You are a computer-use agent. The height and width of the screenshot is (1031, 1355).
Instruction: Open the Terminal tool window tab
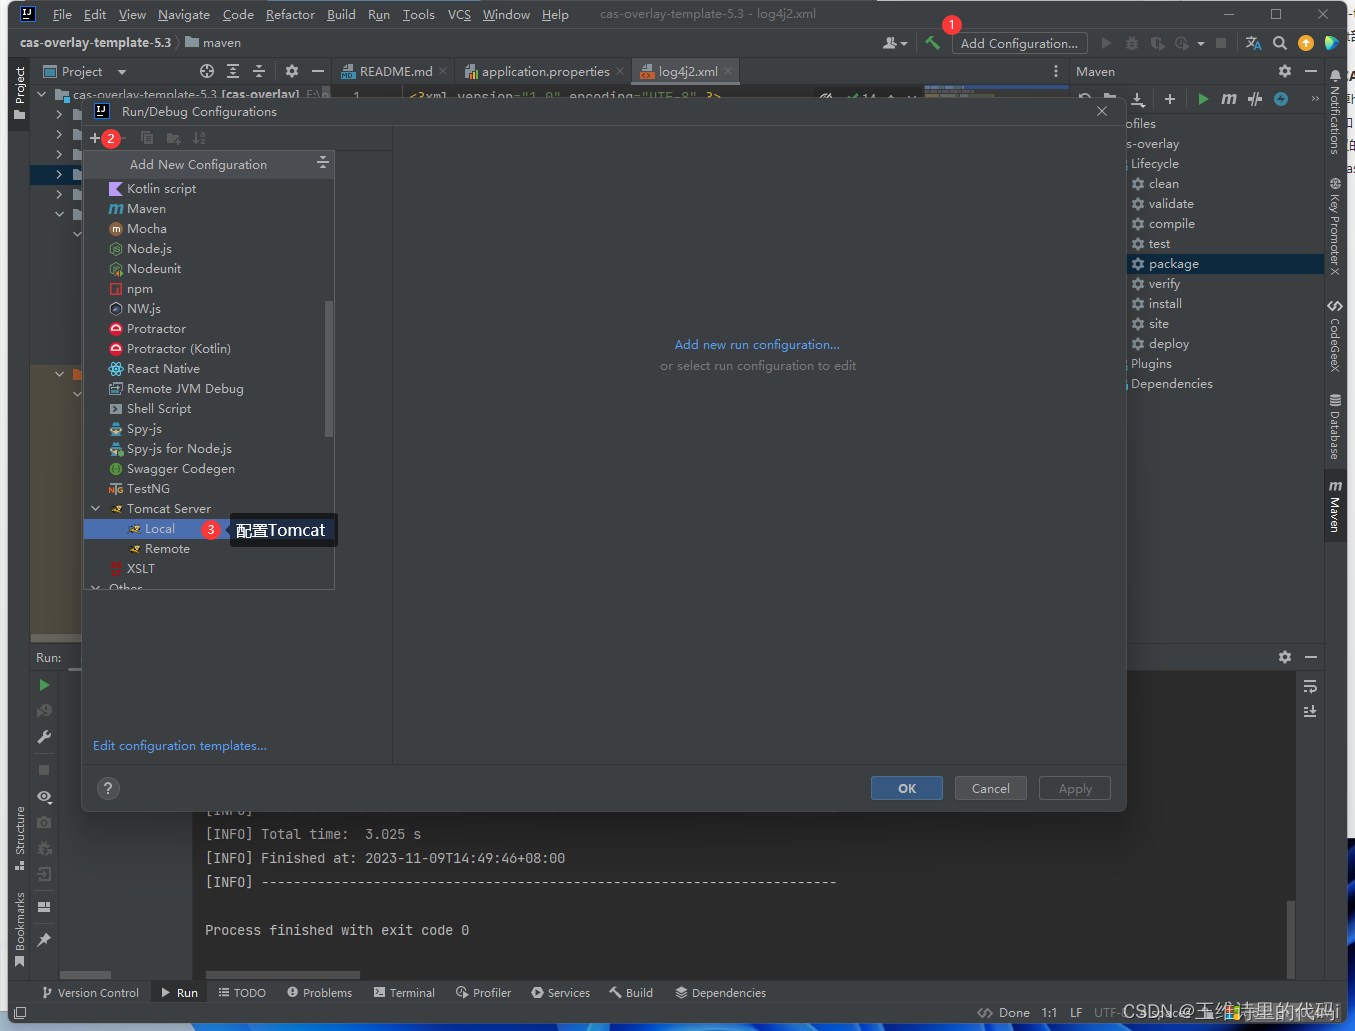[x=404, y=993]
